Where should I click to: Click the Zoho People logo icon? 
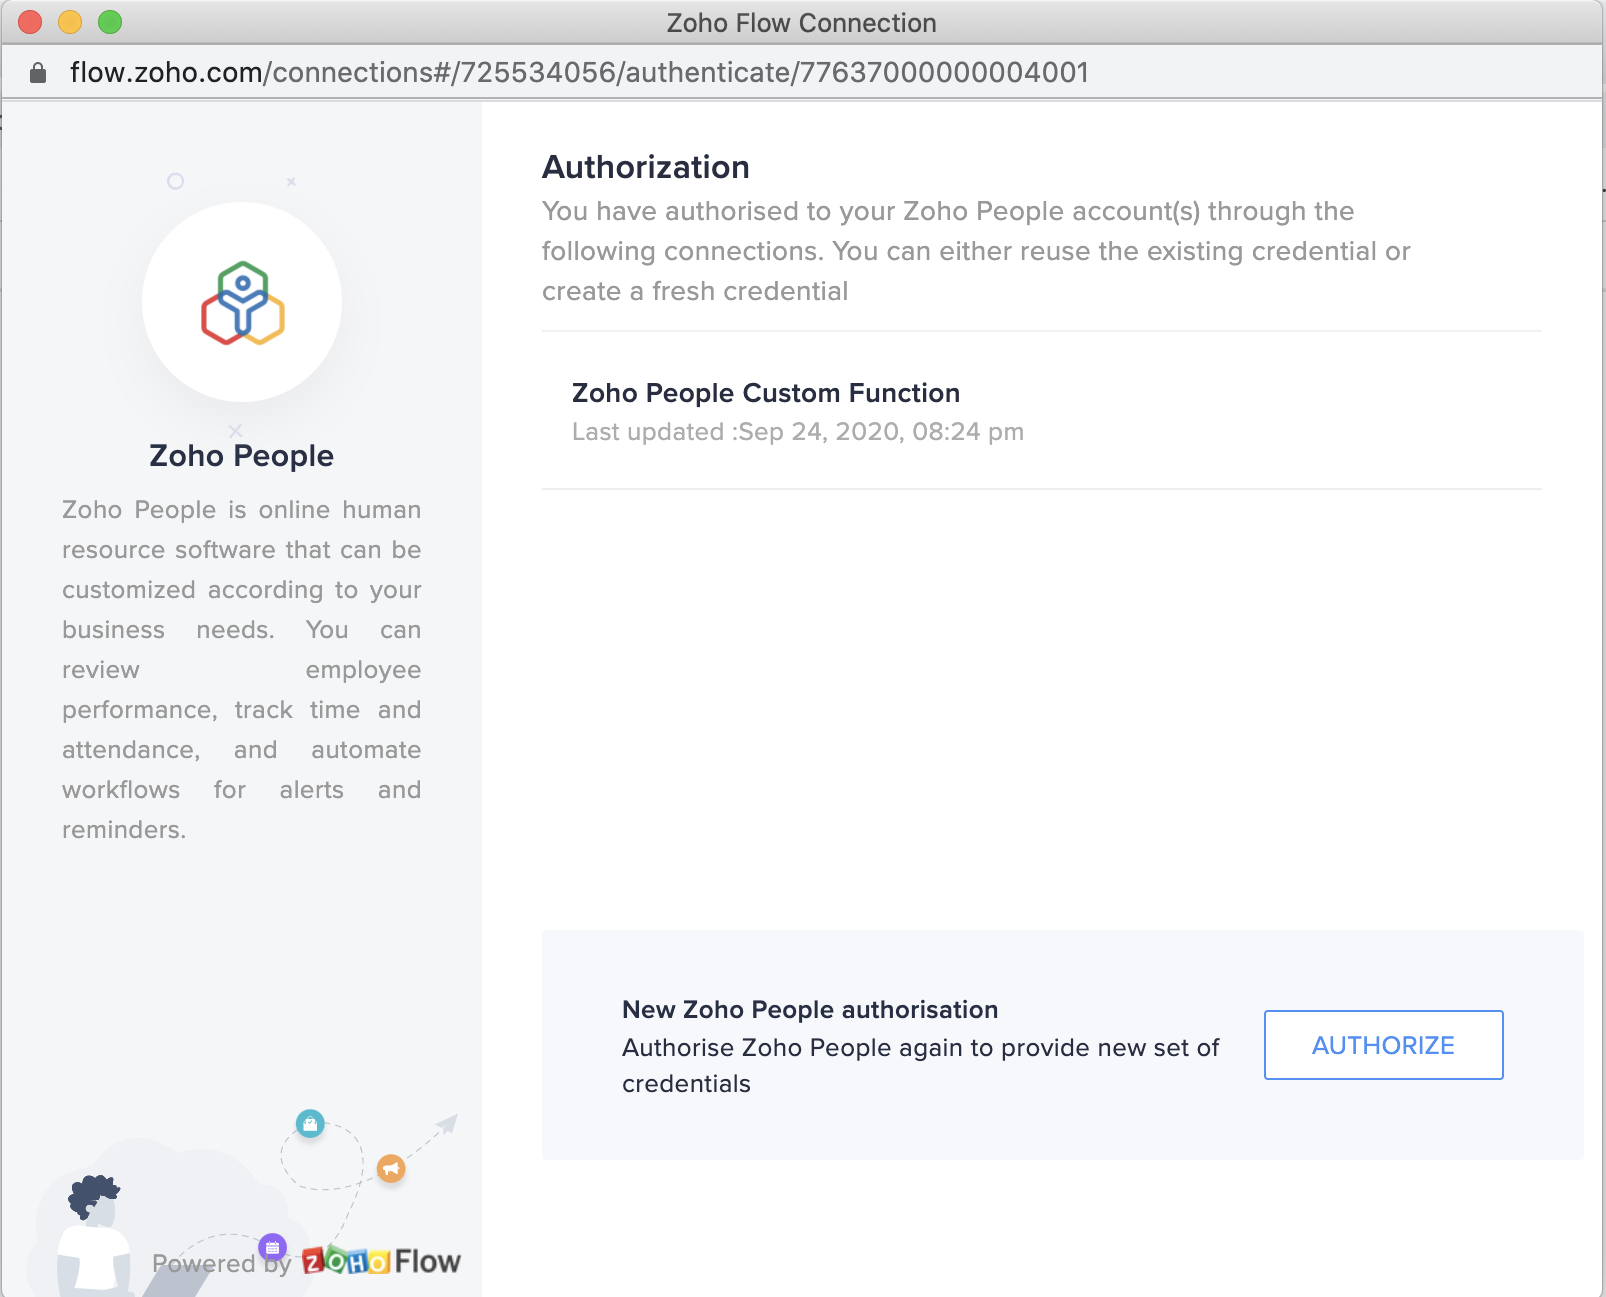(x=243, y=303)
